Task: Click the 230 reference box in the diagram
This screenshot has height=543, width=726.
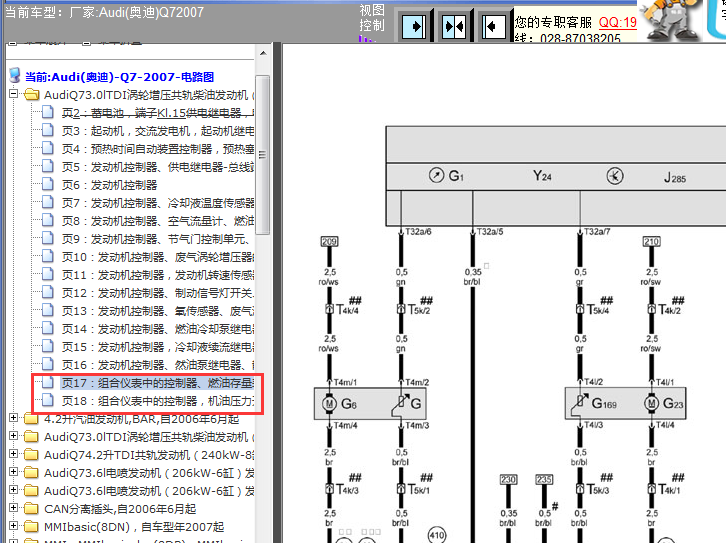Action: [x=508, y=479]
